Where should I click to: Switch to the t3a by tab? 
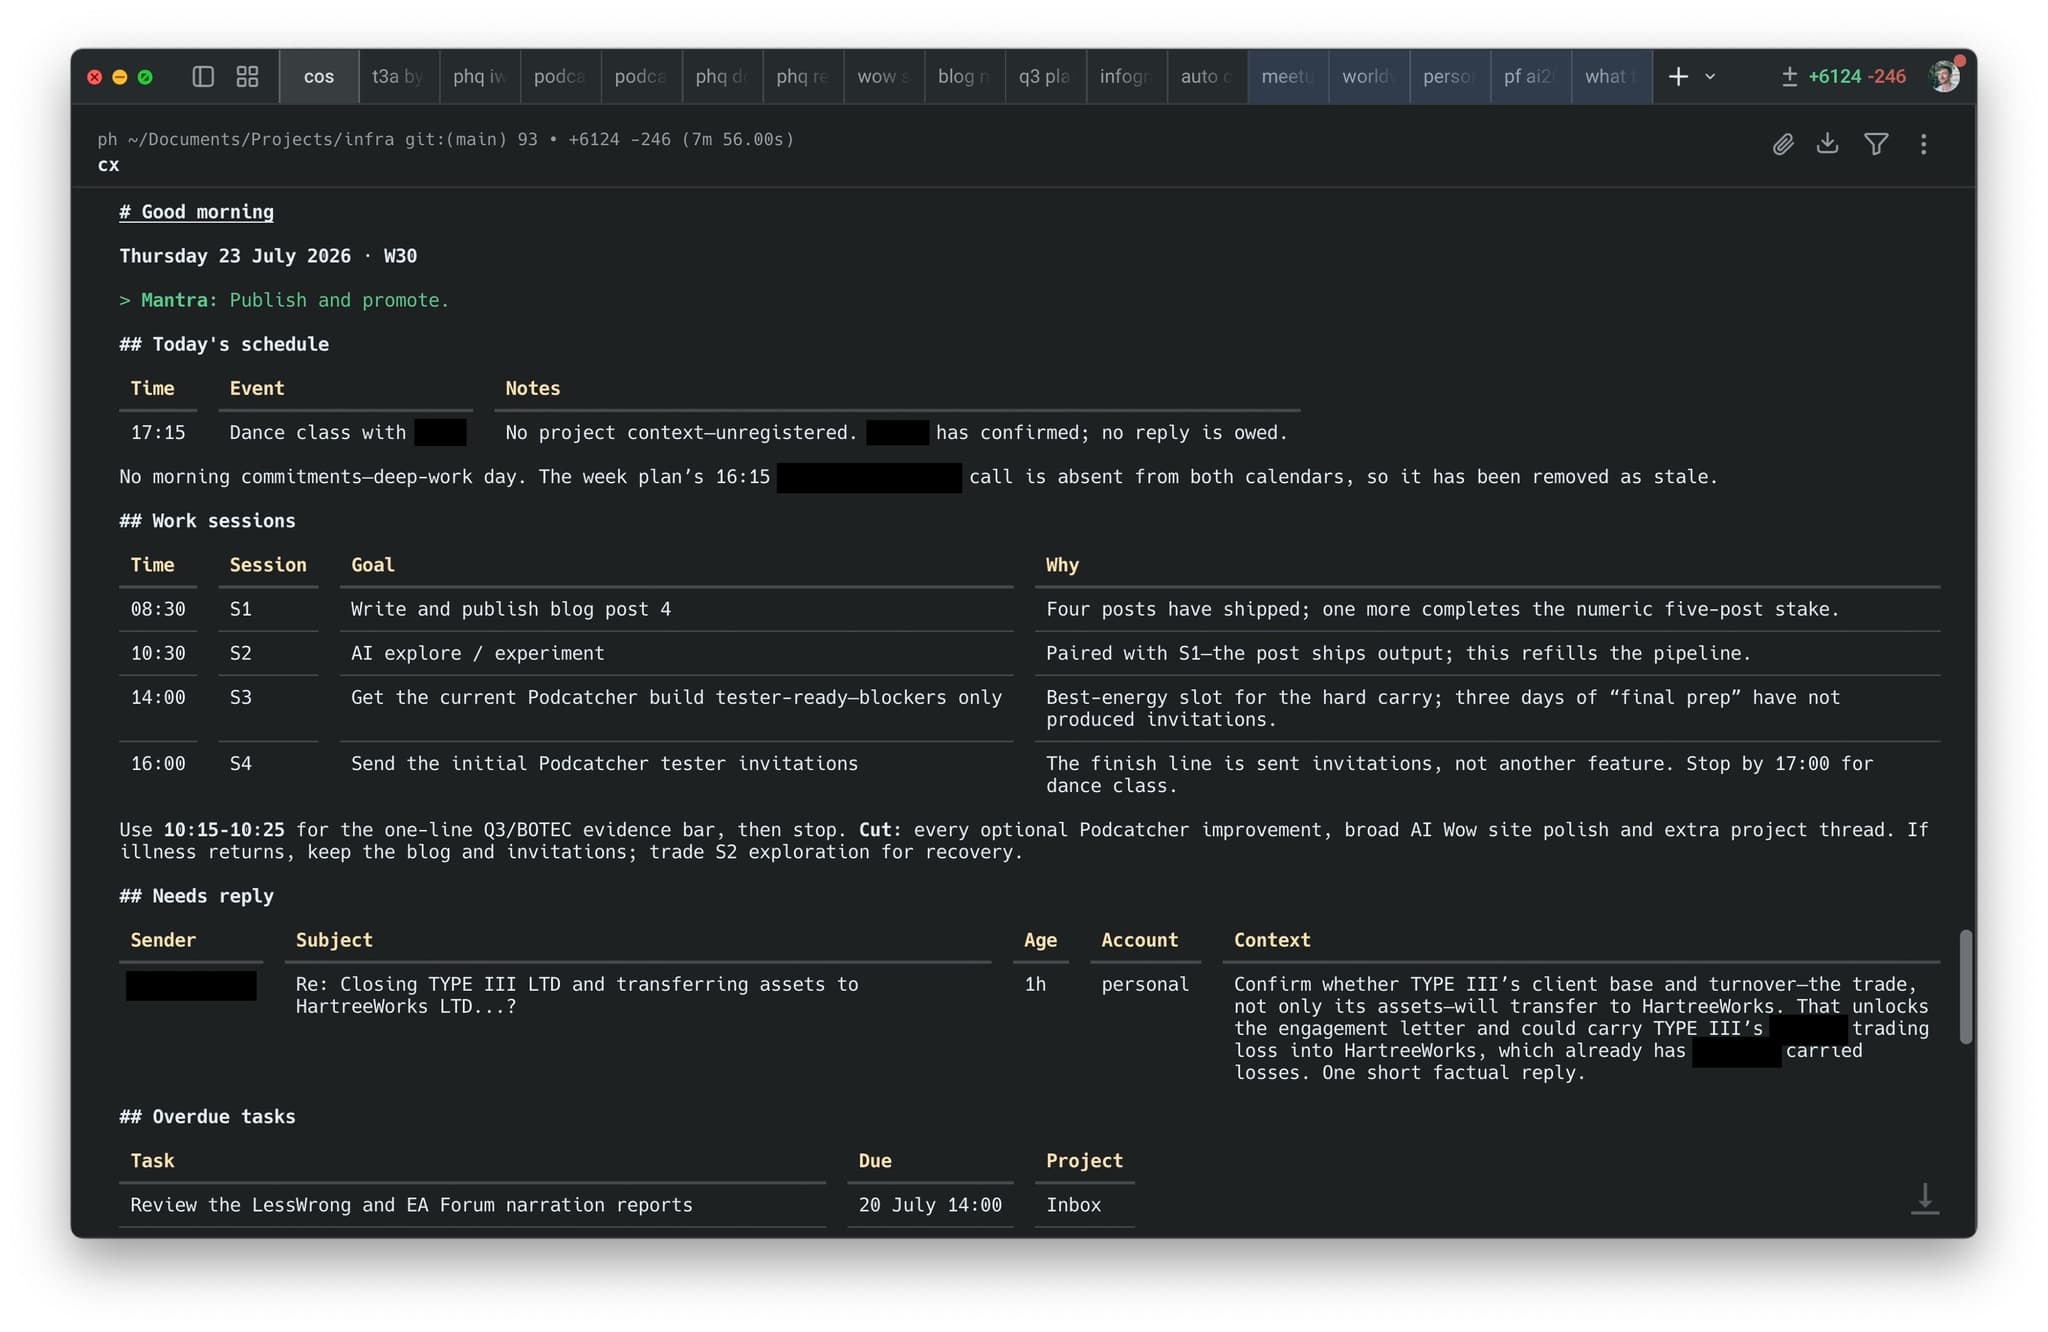(x=398, y=76)
